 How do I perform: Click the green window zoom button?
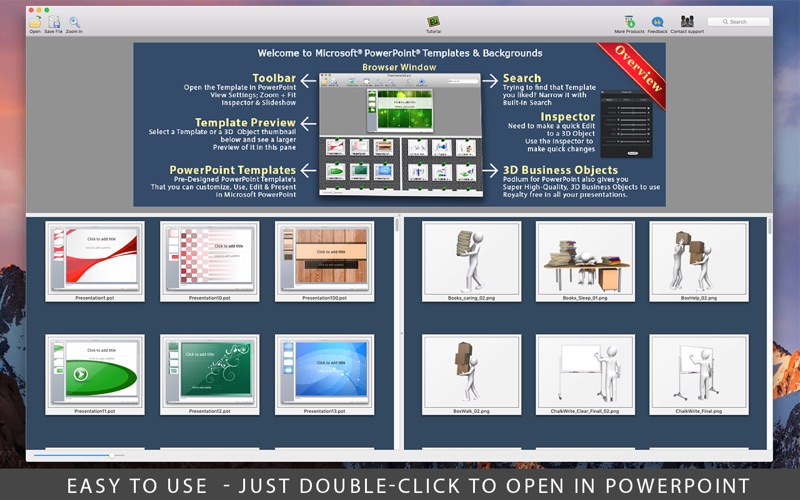click(47, 10)
